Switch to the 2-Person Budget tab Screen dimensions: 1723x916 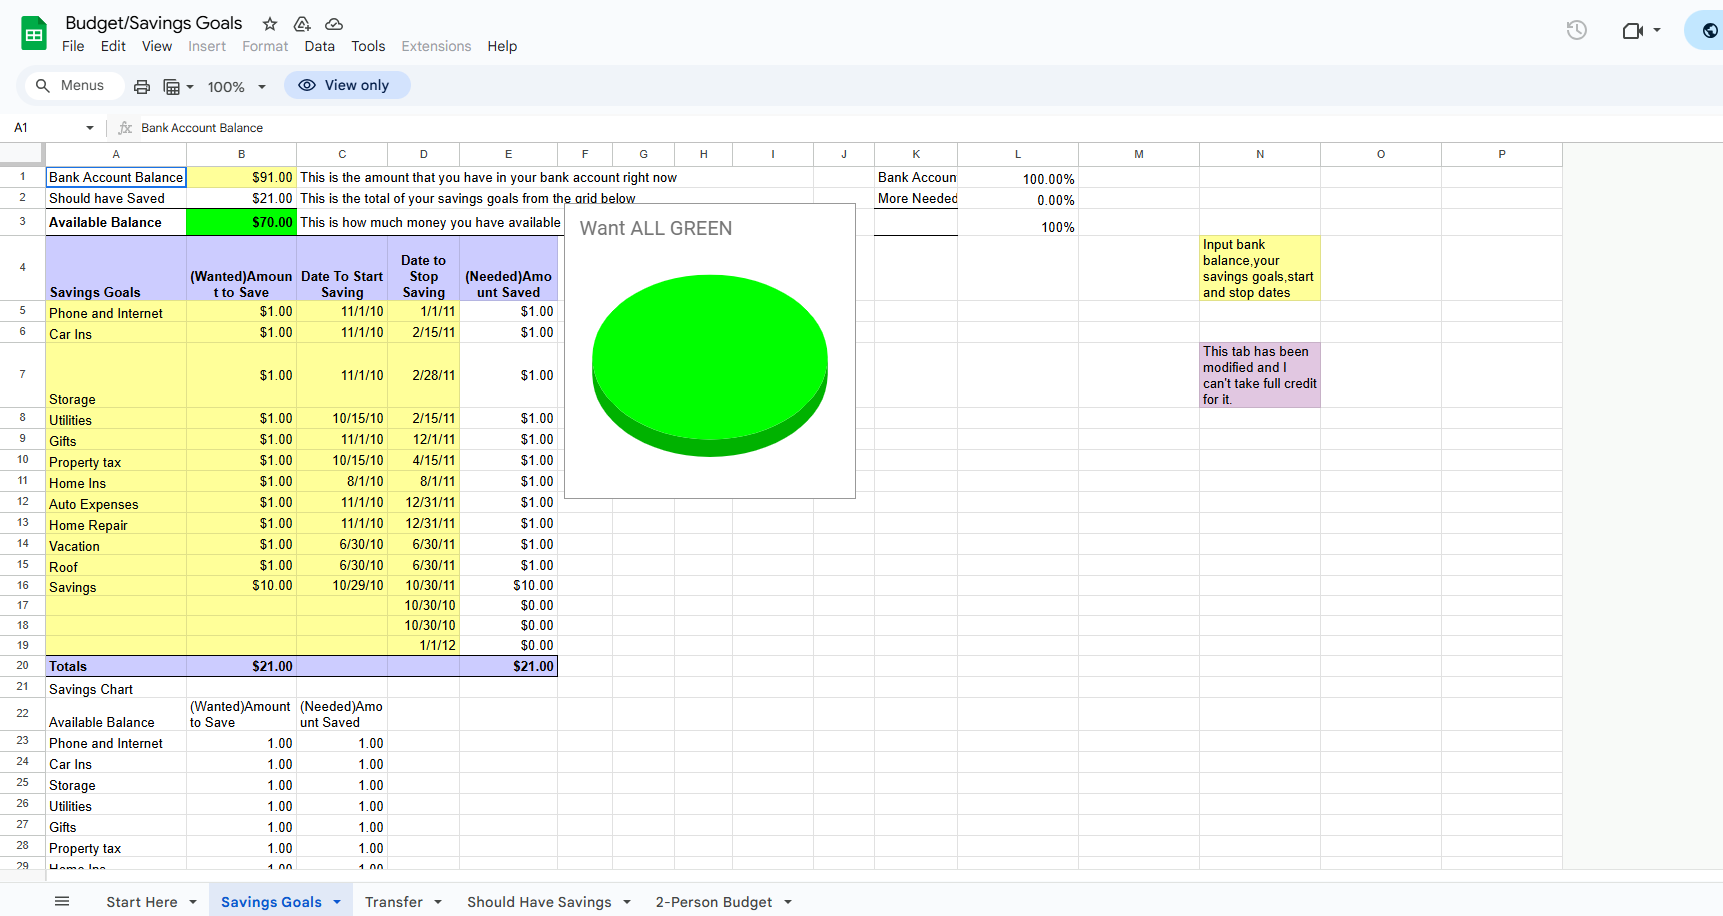[x=713, y=902]
